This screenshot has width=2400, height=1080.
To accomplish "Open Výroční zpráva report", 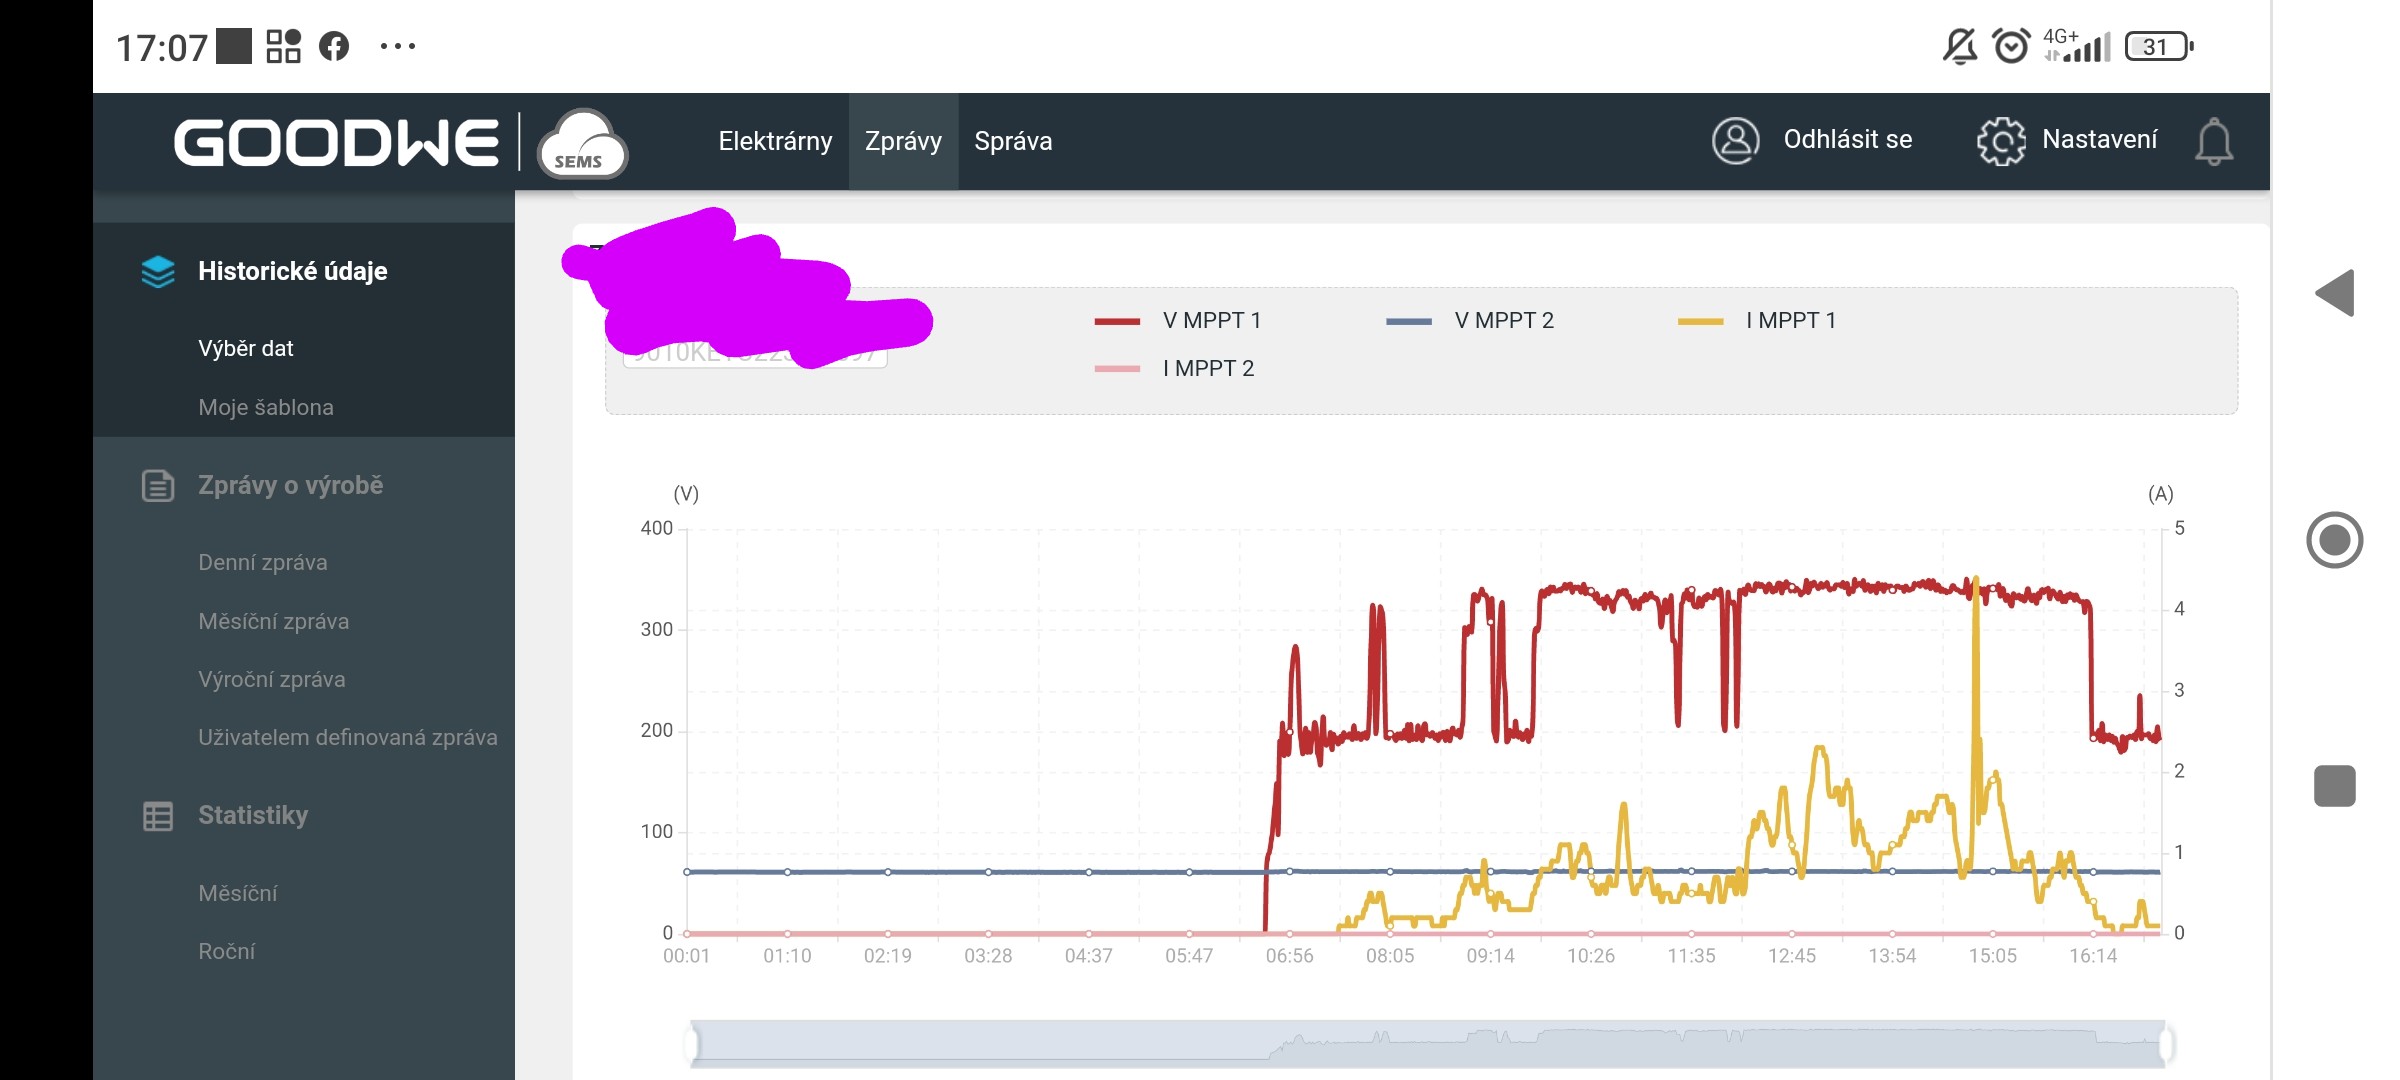I will click(x=272, y=679).
